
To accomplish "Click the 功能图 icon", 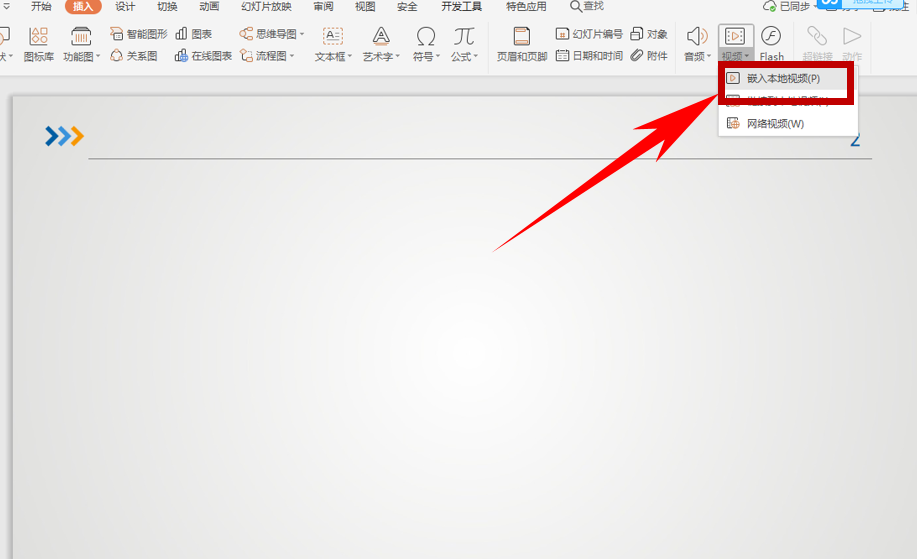I will point(81,36).
